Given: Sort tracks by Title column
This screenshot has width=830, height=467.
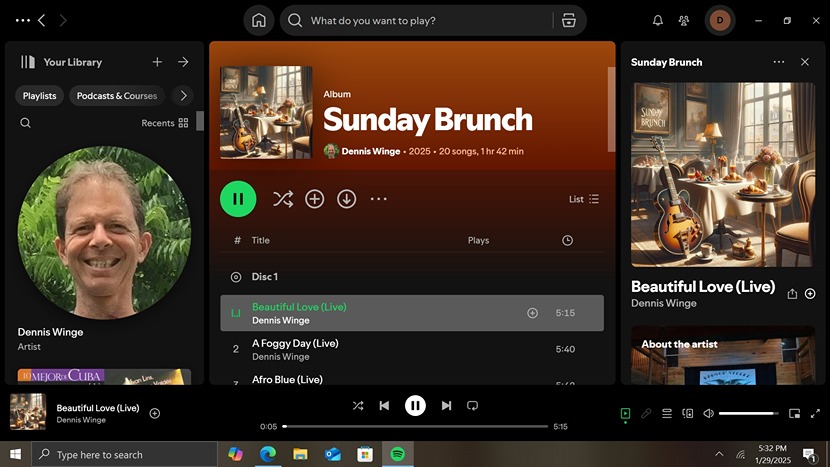Looking at the screenshot, I should click(x=260, y=240).
